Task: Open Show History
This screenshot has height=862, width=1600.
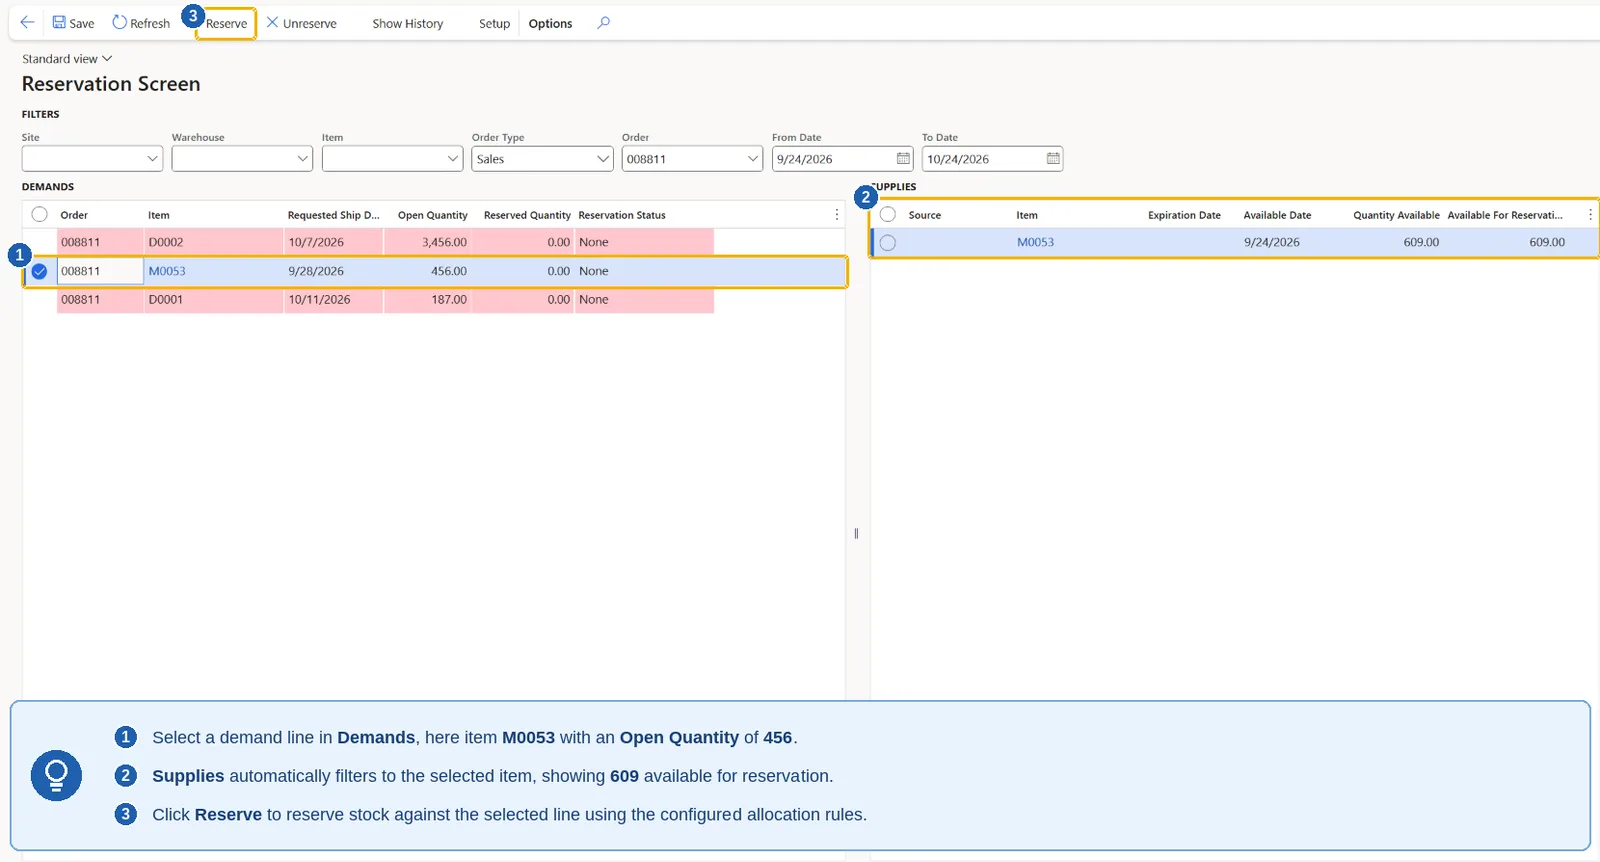Action: pos(408,23)
